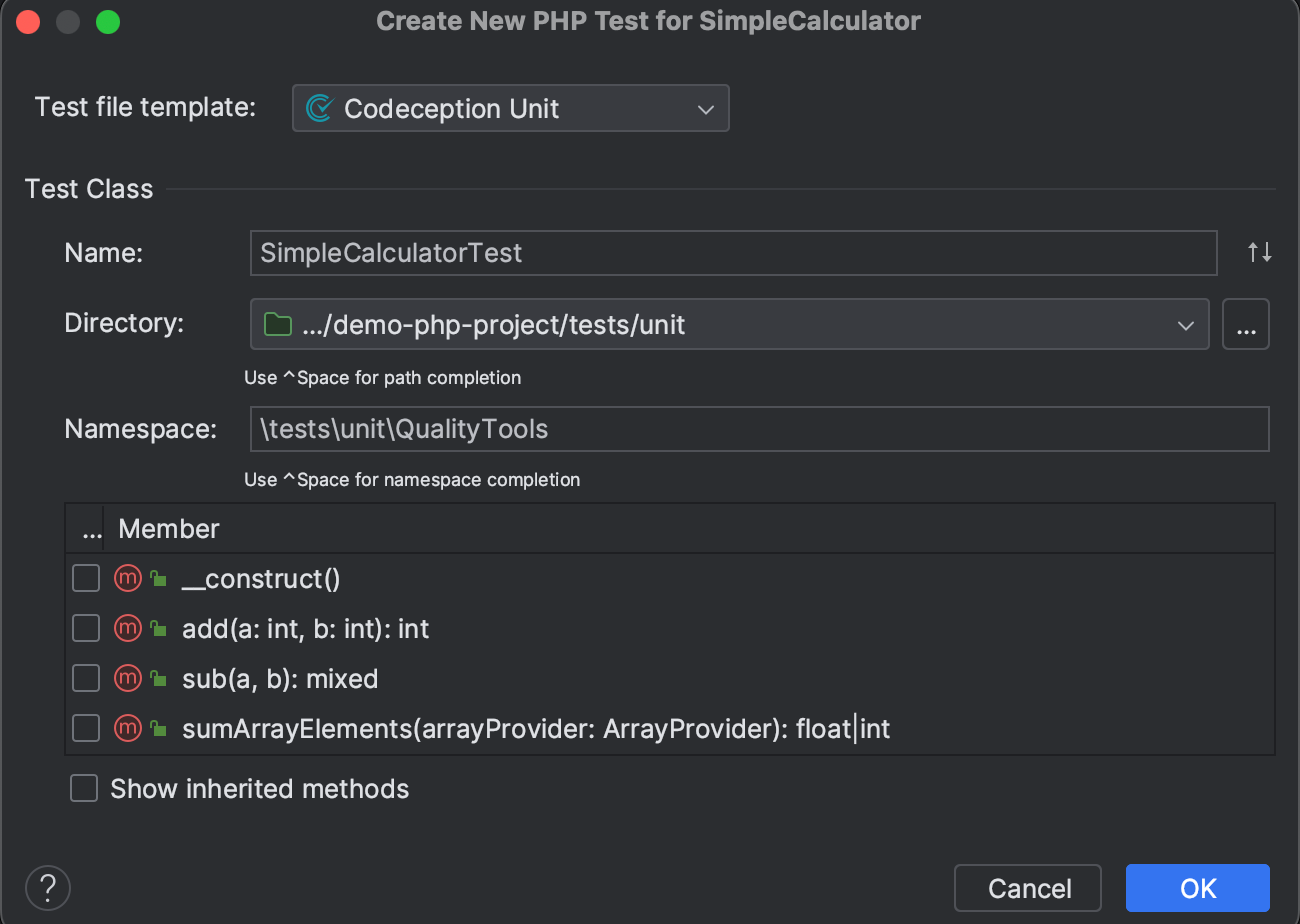The width and height of the screenshot is (1300, 924).
Task: Check the checkbox for __construct()
Action: (x=86, y=578)
